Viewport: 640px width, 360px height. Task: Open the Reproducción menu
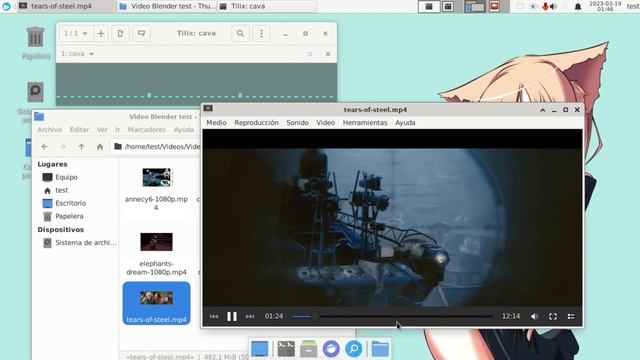coord(256,122)
